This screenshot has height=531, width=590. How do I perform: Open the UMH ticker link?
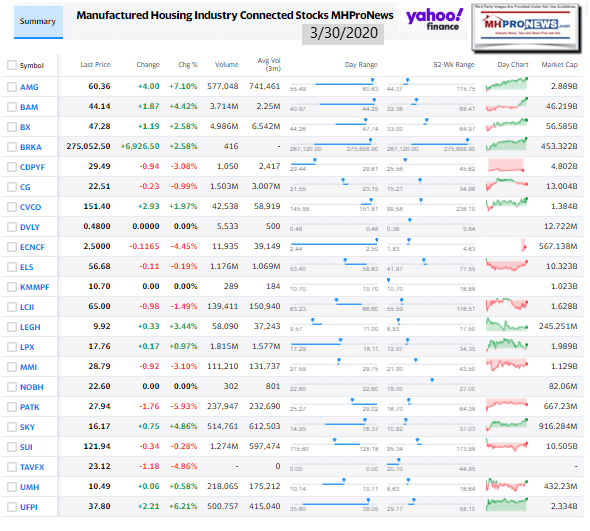[29, 487]
